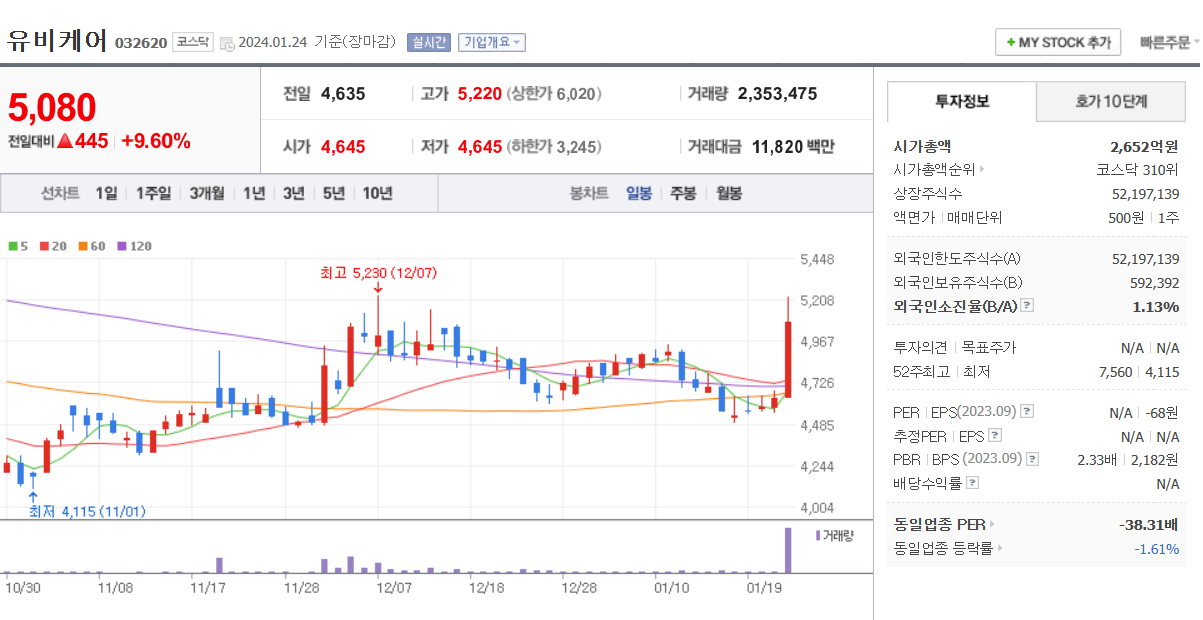
Task: Click the 실시간 badge
Action: coord(428,42)
